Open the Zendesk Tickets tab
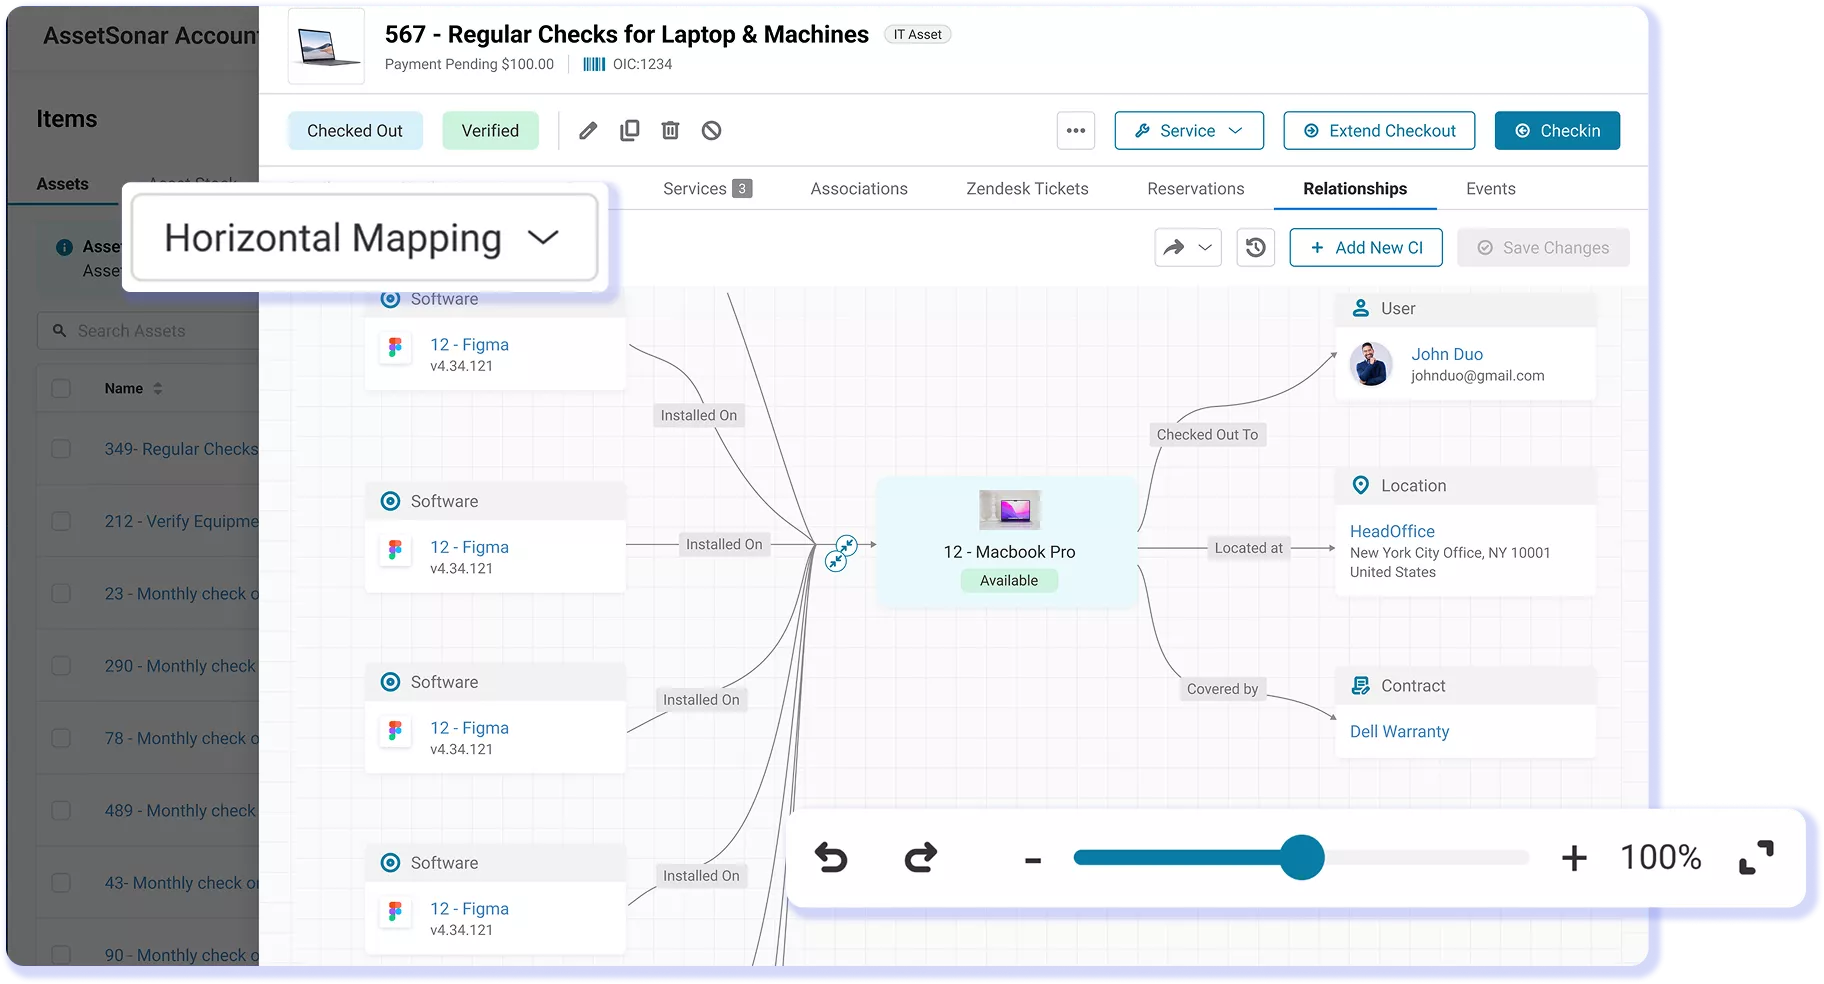Viewport: 1824px width, 984px height. pos(1027,189)
